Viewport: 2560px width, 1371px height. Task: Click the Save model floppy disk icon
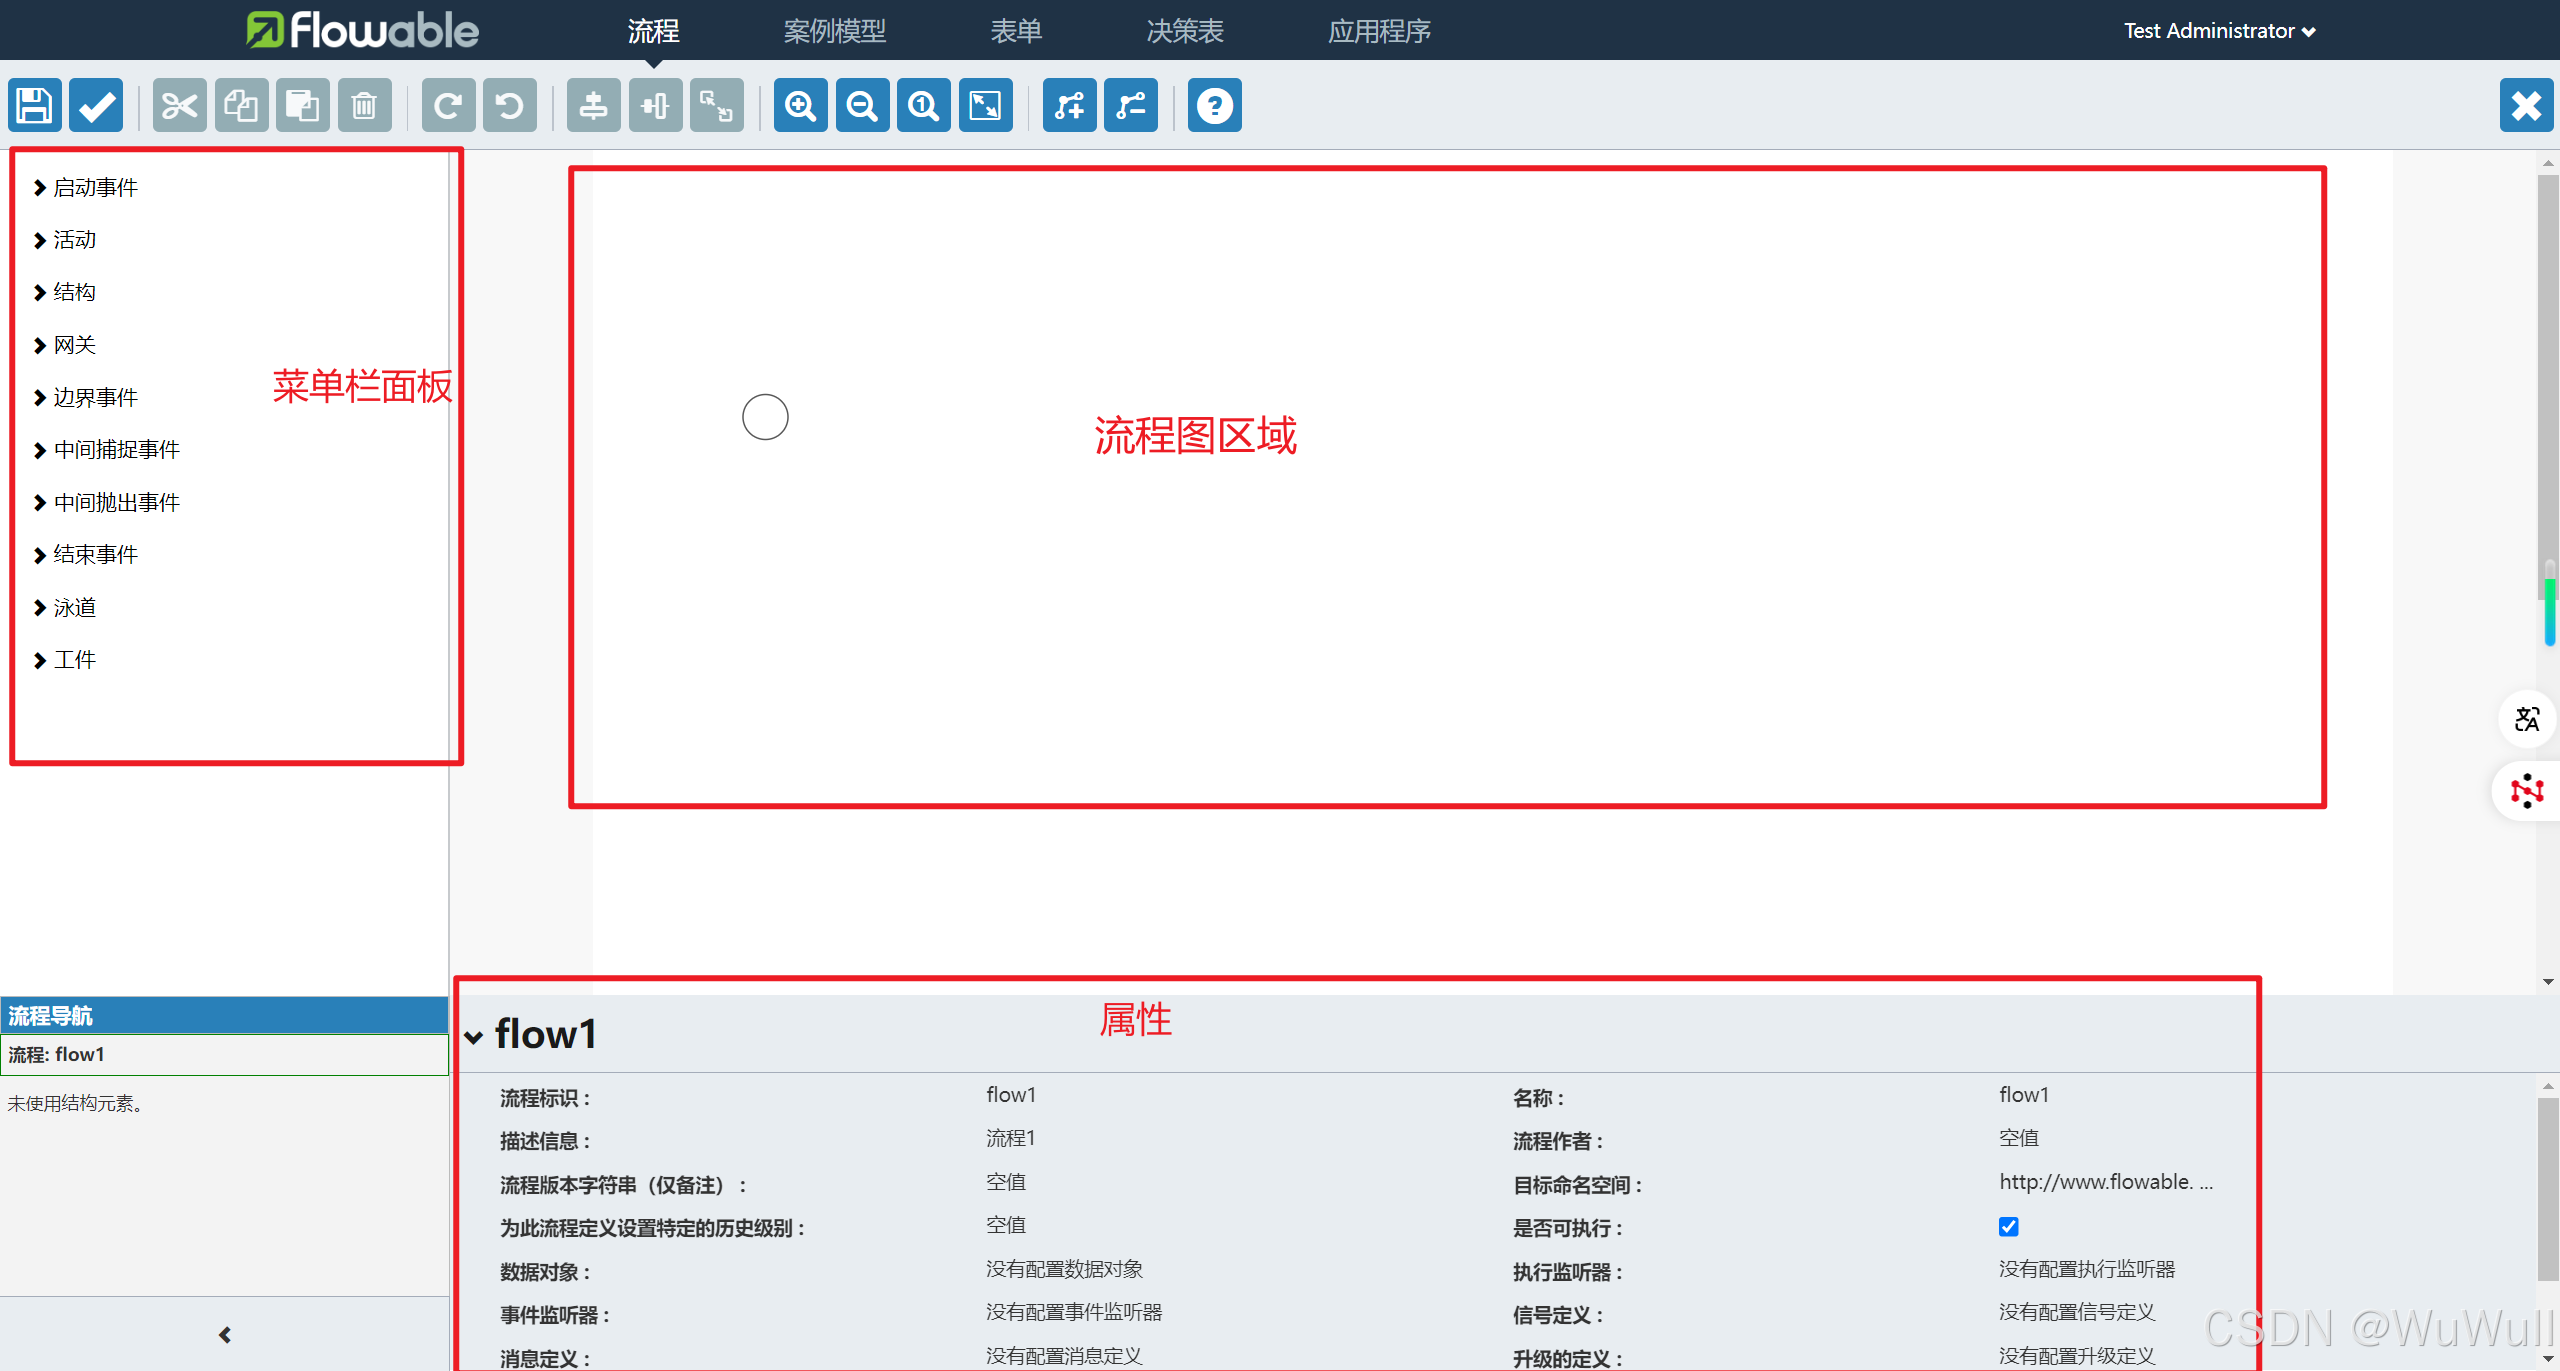35,105
